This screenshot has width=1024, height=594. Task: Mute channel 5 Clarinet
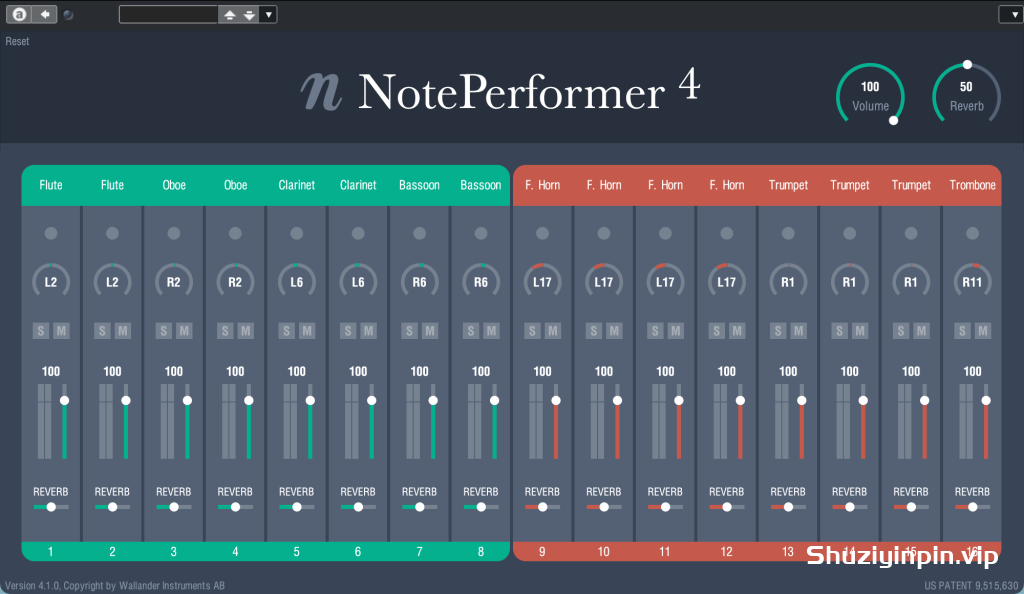tap(307, 331)
